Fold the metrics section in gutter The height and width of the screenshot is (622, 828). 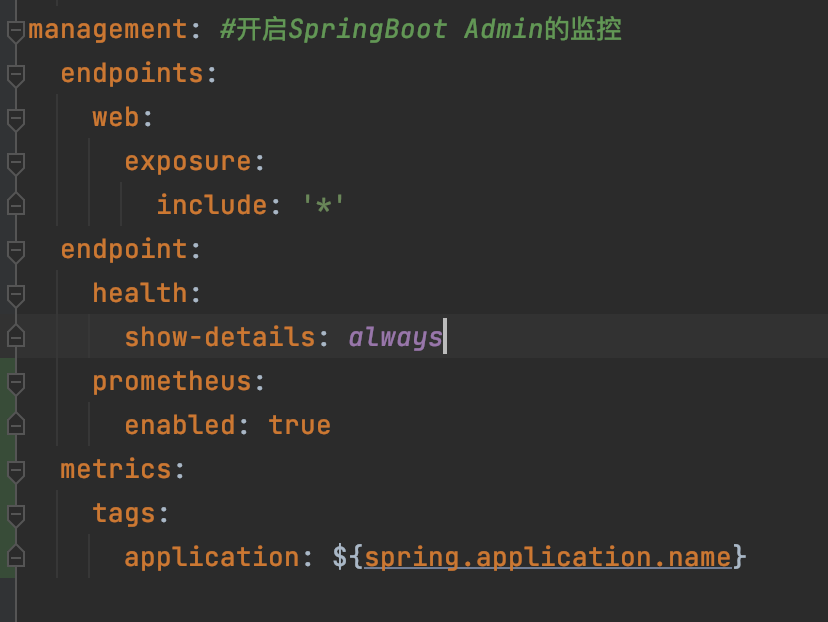click(16, 472)
